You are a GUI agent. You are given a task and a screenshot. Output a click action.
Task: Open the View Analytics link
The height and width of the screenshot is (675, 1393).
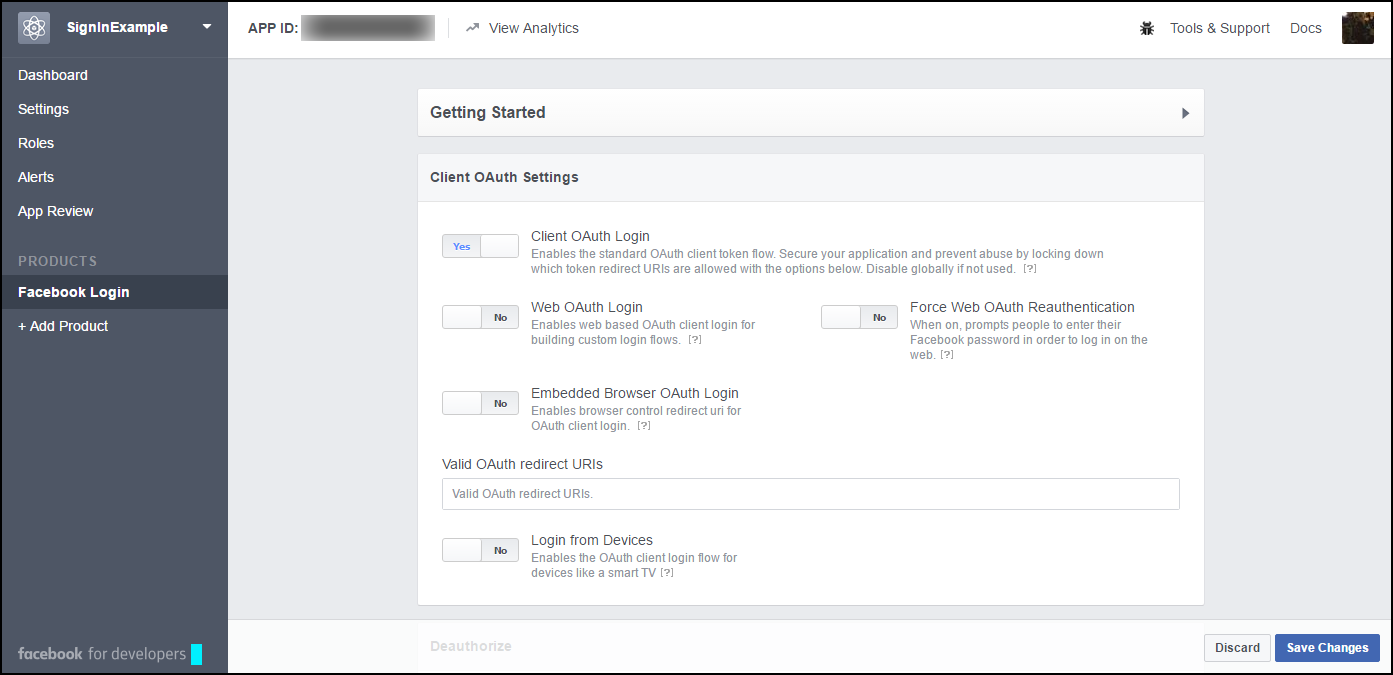[x=534, y=28]
